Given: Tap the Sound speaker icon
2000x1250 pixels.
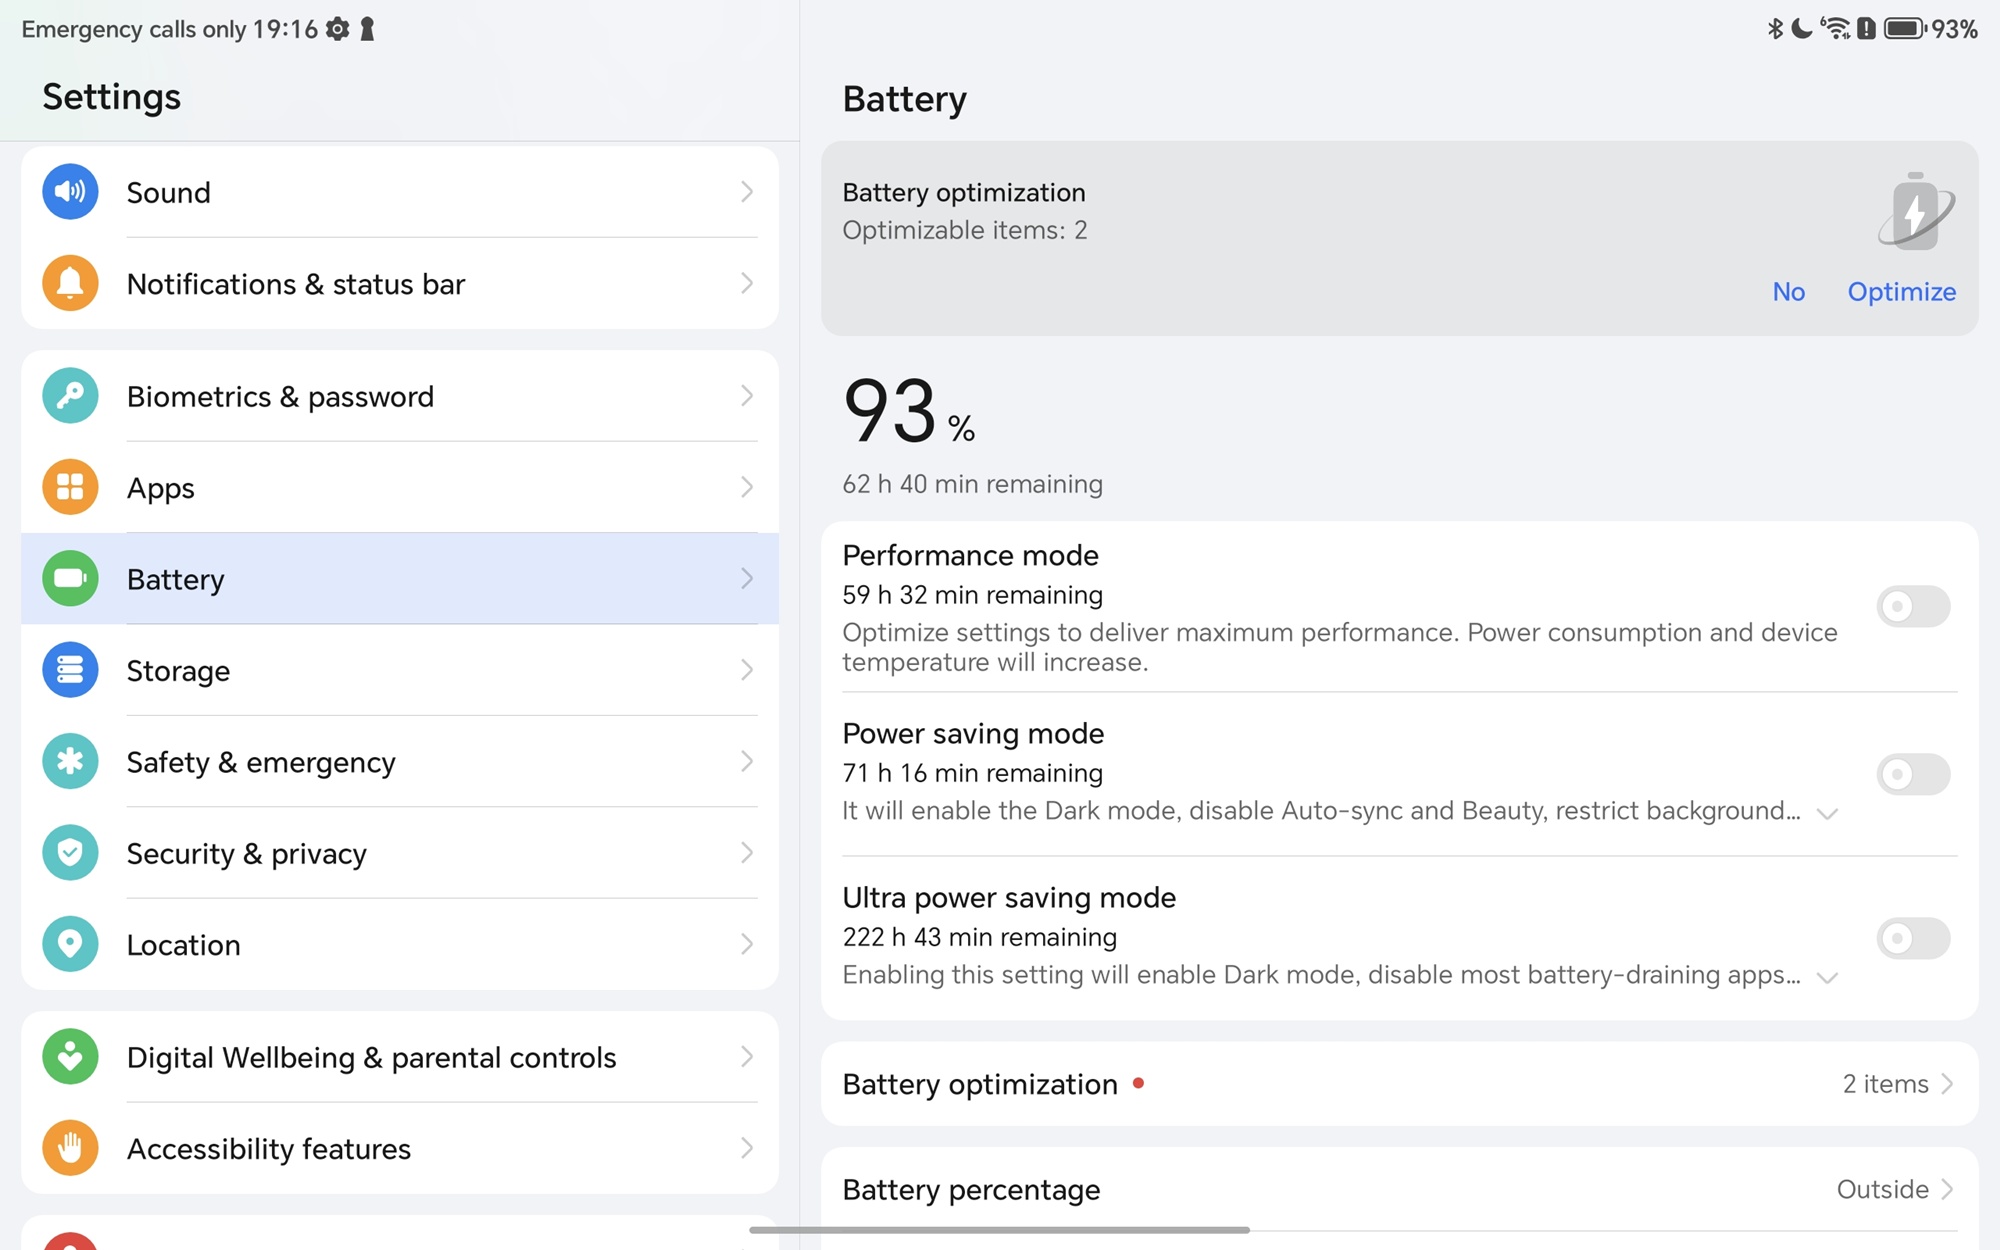Looking at the screenshot, I should pyautogui.click(x=70, y=192).
